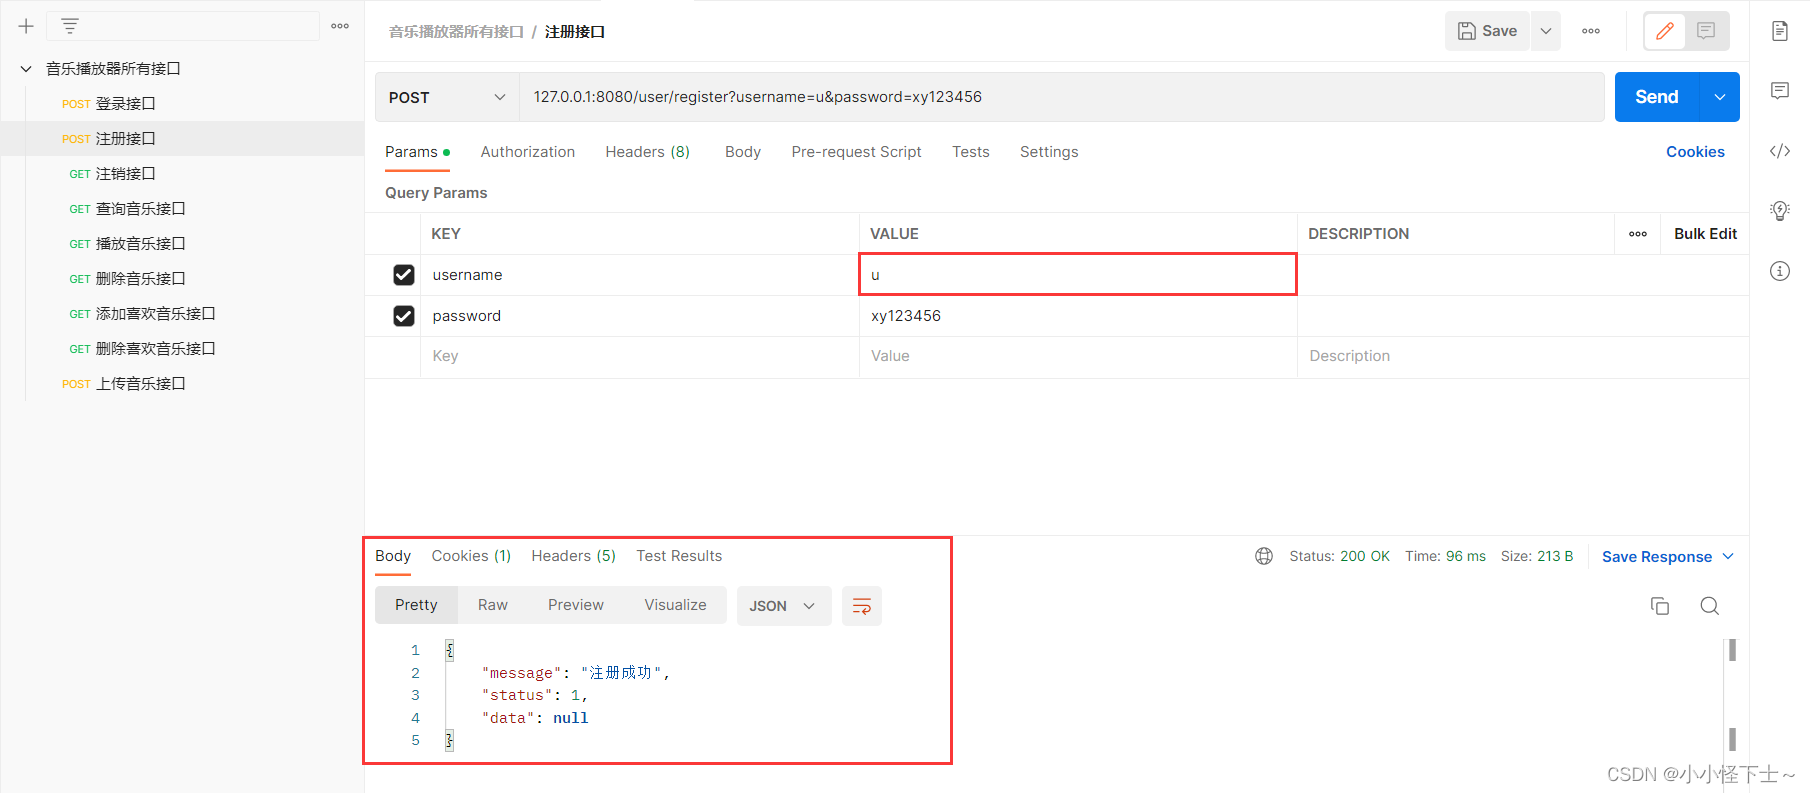Click the Save Response link
The height and width of the screenshot is (793, 1810).
1657,557
